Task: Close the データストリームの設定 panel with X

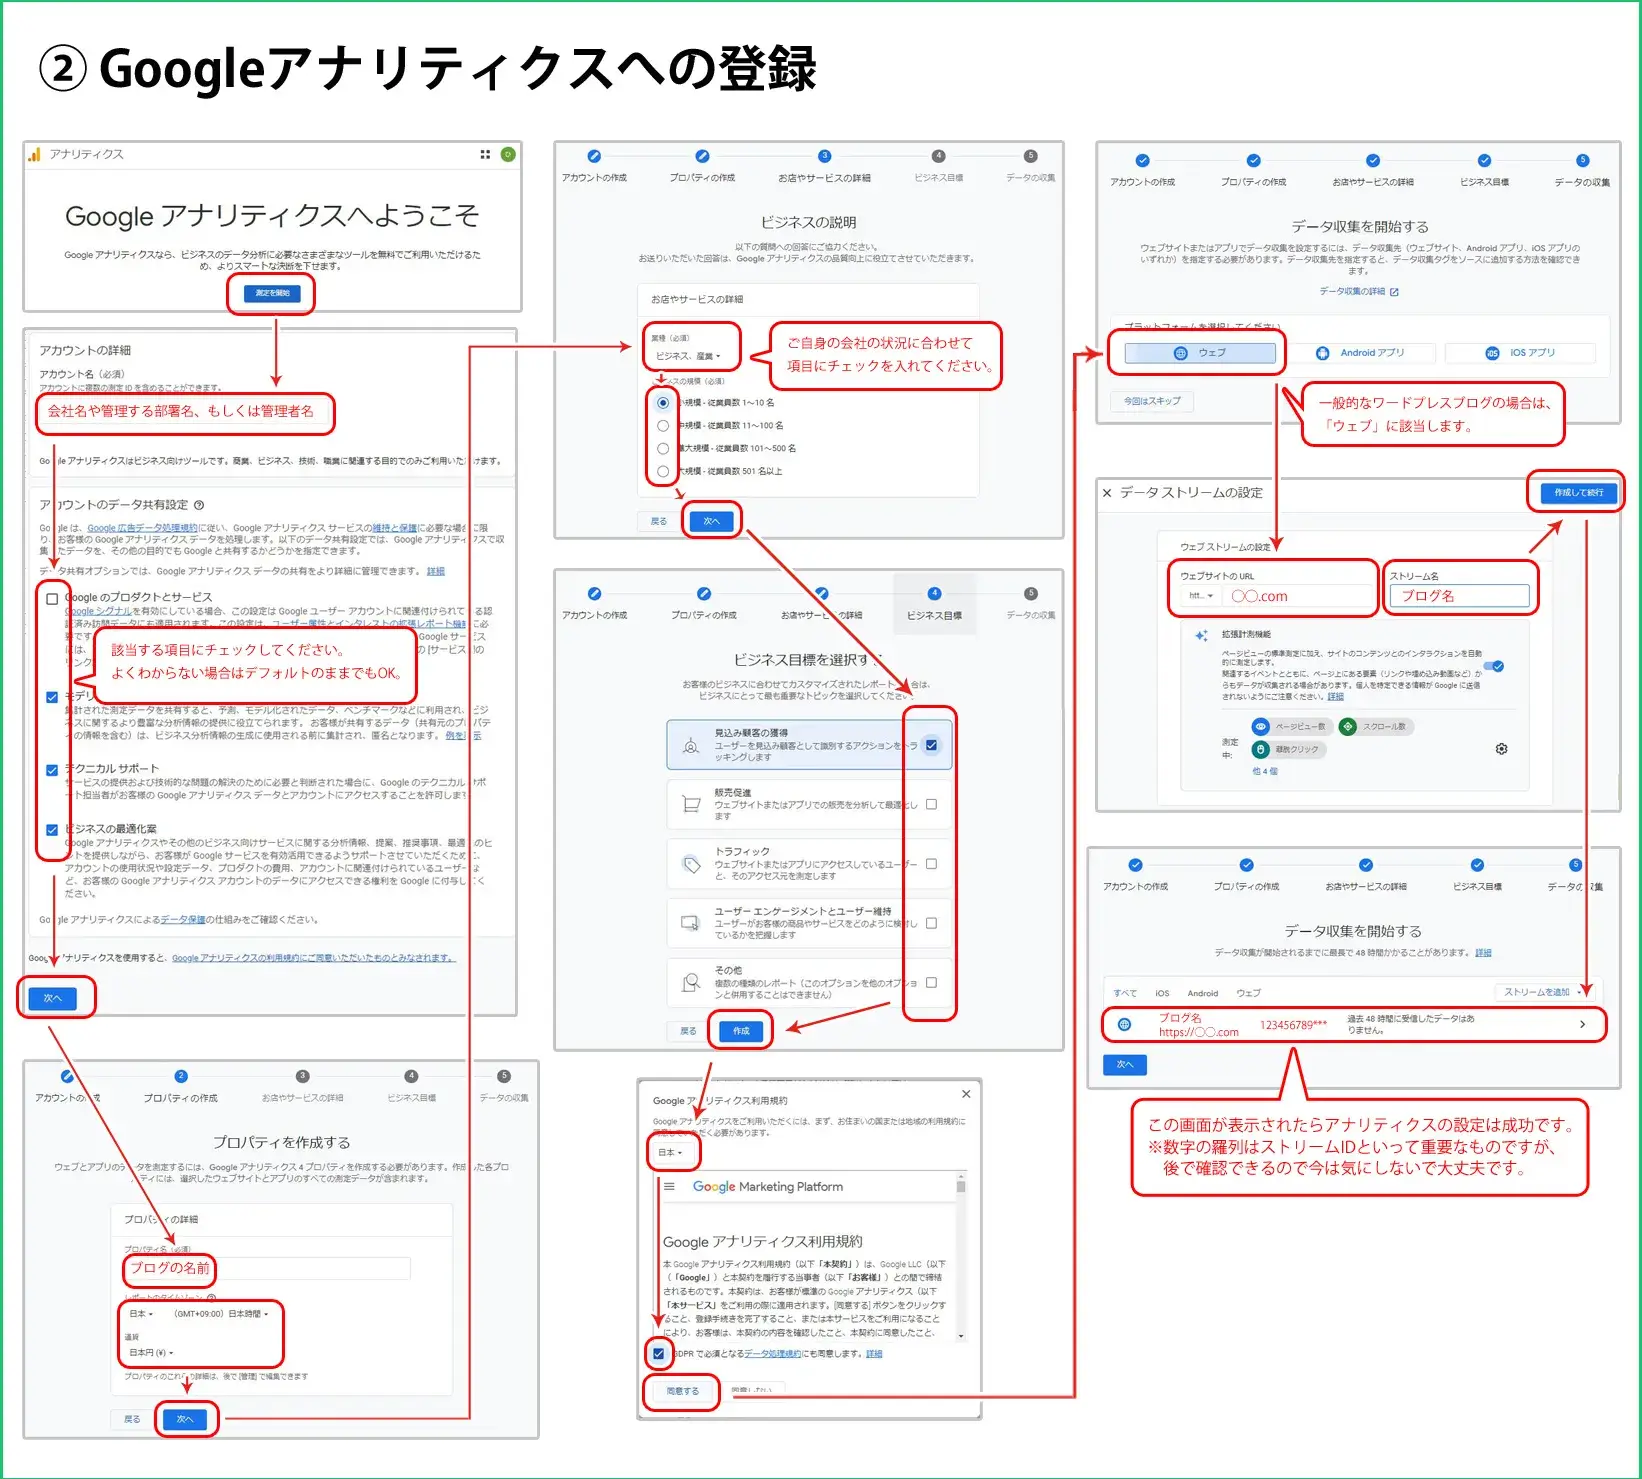Action: click(x=1107, y=493)
